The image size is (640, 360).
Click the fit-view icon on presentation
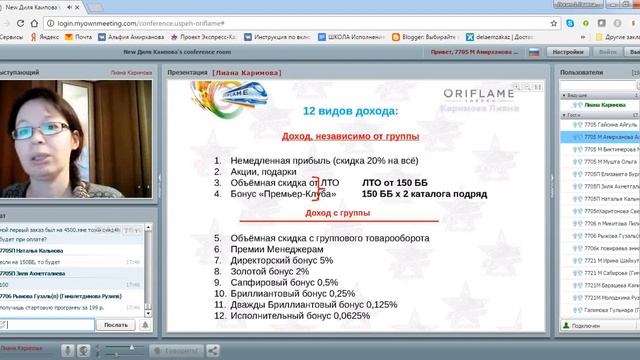pyautogui.click(x=538, y=87)
